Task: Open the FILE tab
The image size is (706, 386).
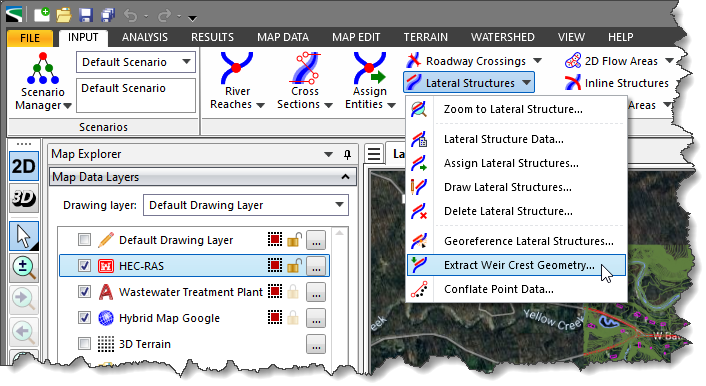Action: [x=30, y=37]
